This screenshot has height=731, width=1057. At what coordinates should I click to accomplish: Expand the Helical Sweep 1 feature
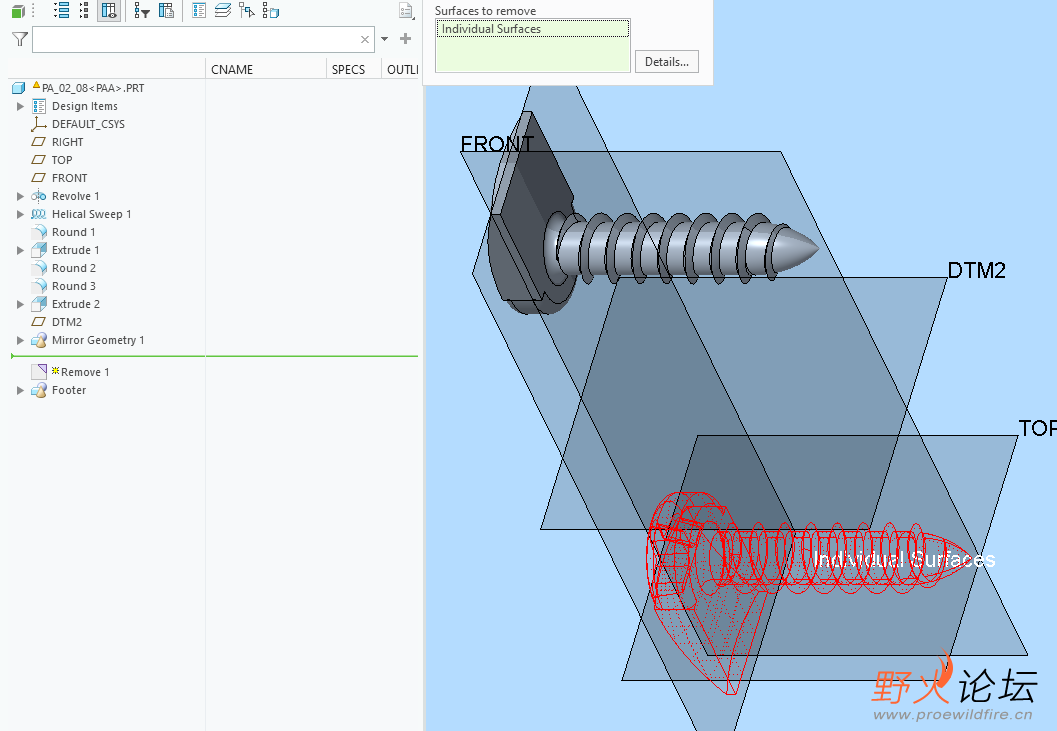coord(20,214)
